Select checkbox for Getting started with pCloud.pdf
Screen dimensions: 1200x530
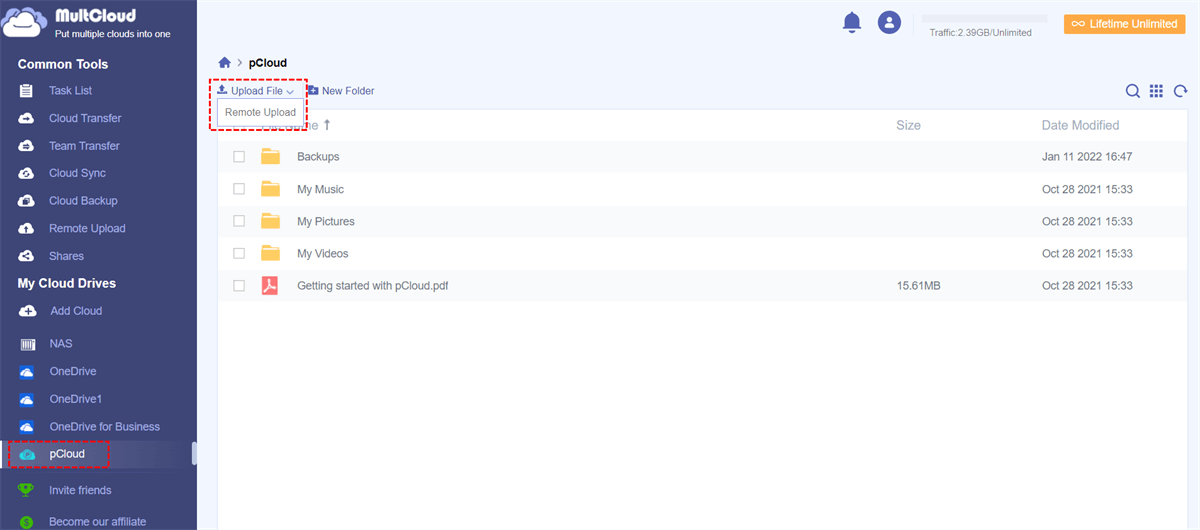tap(239, 285)
